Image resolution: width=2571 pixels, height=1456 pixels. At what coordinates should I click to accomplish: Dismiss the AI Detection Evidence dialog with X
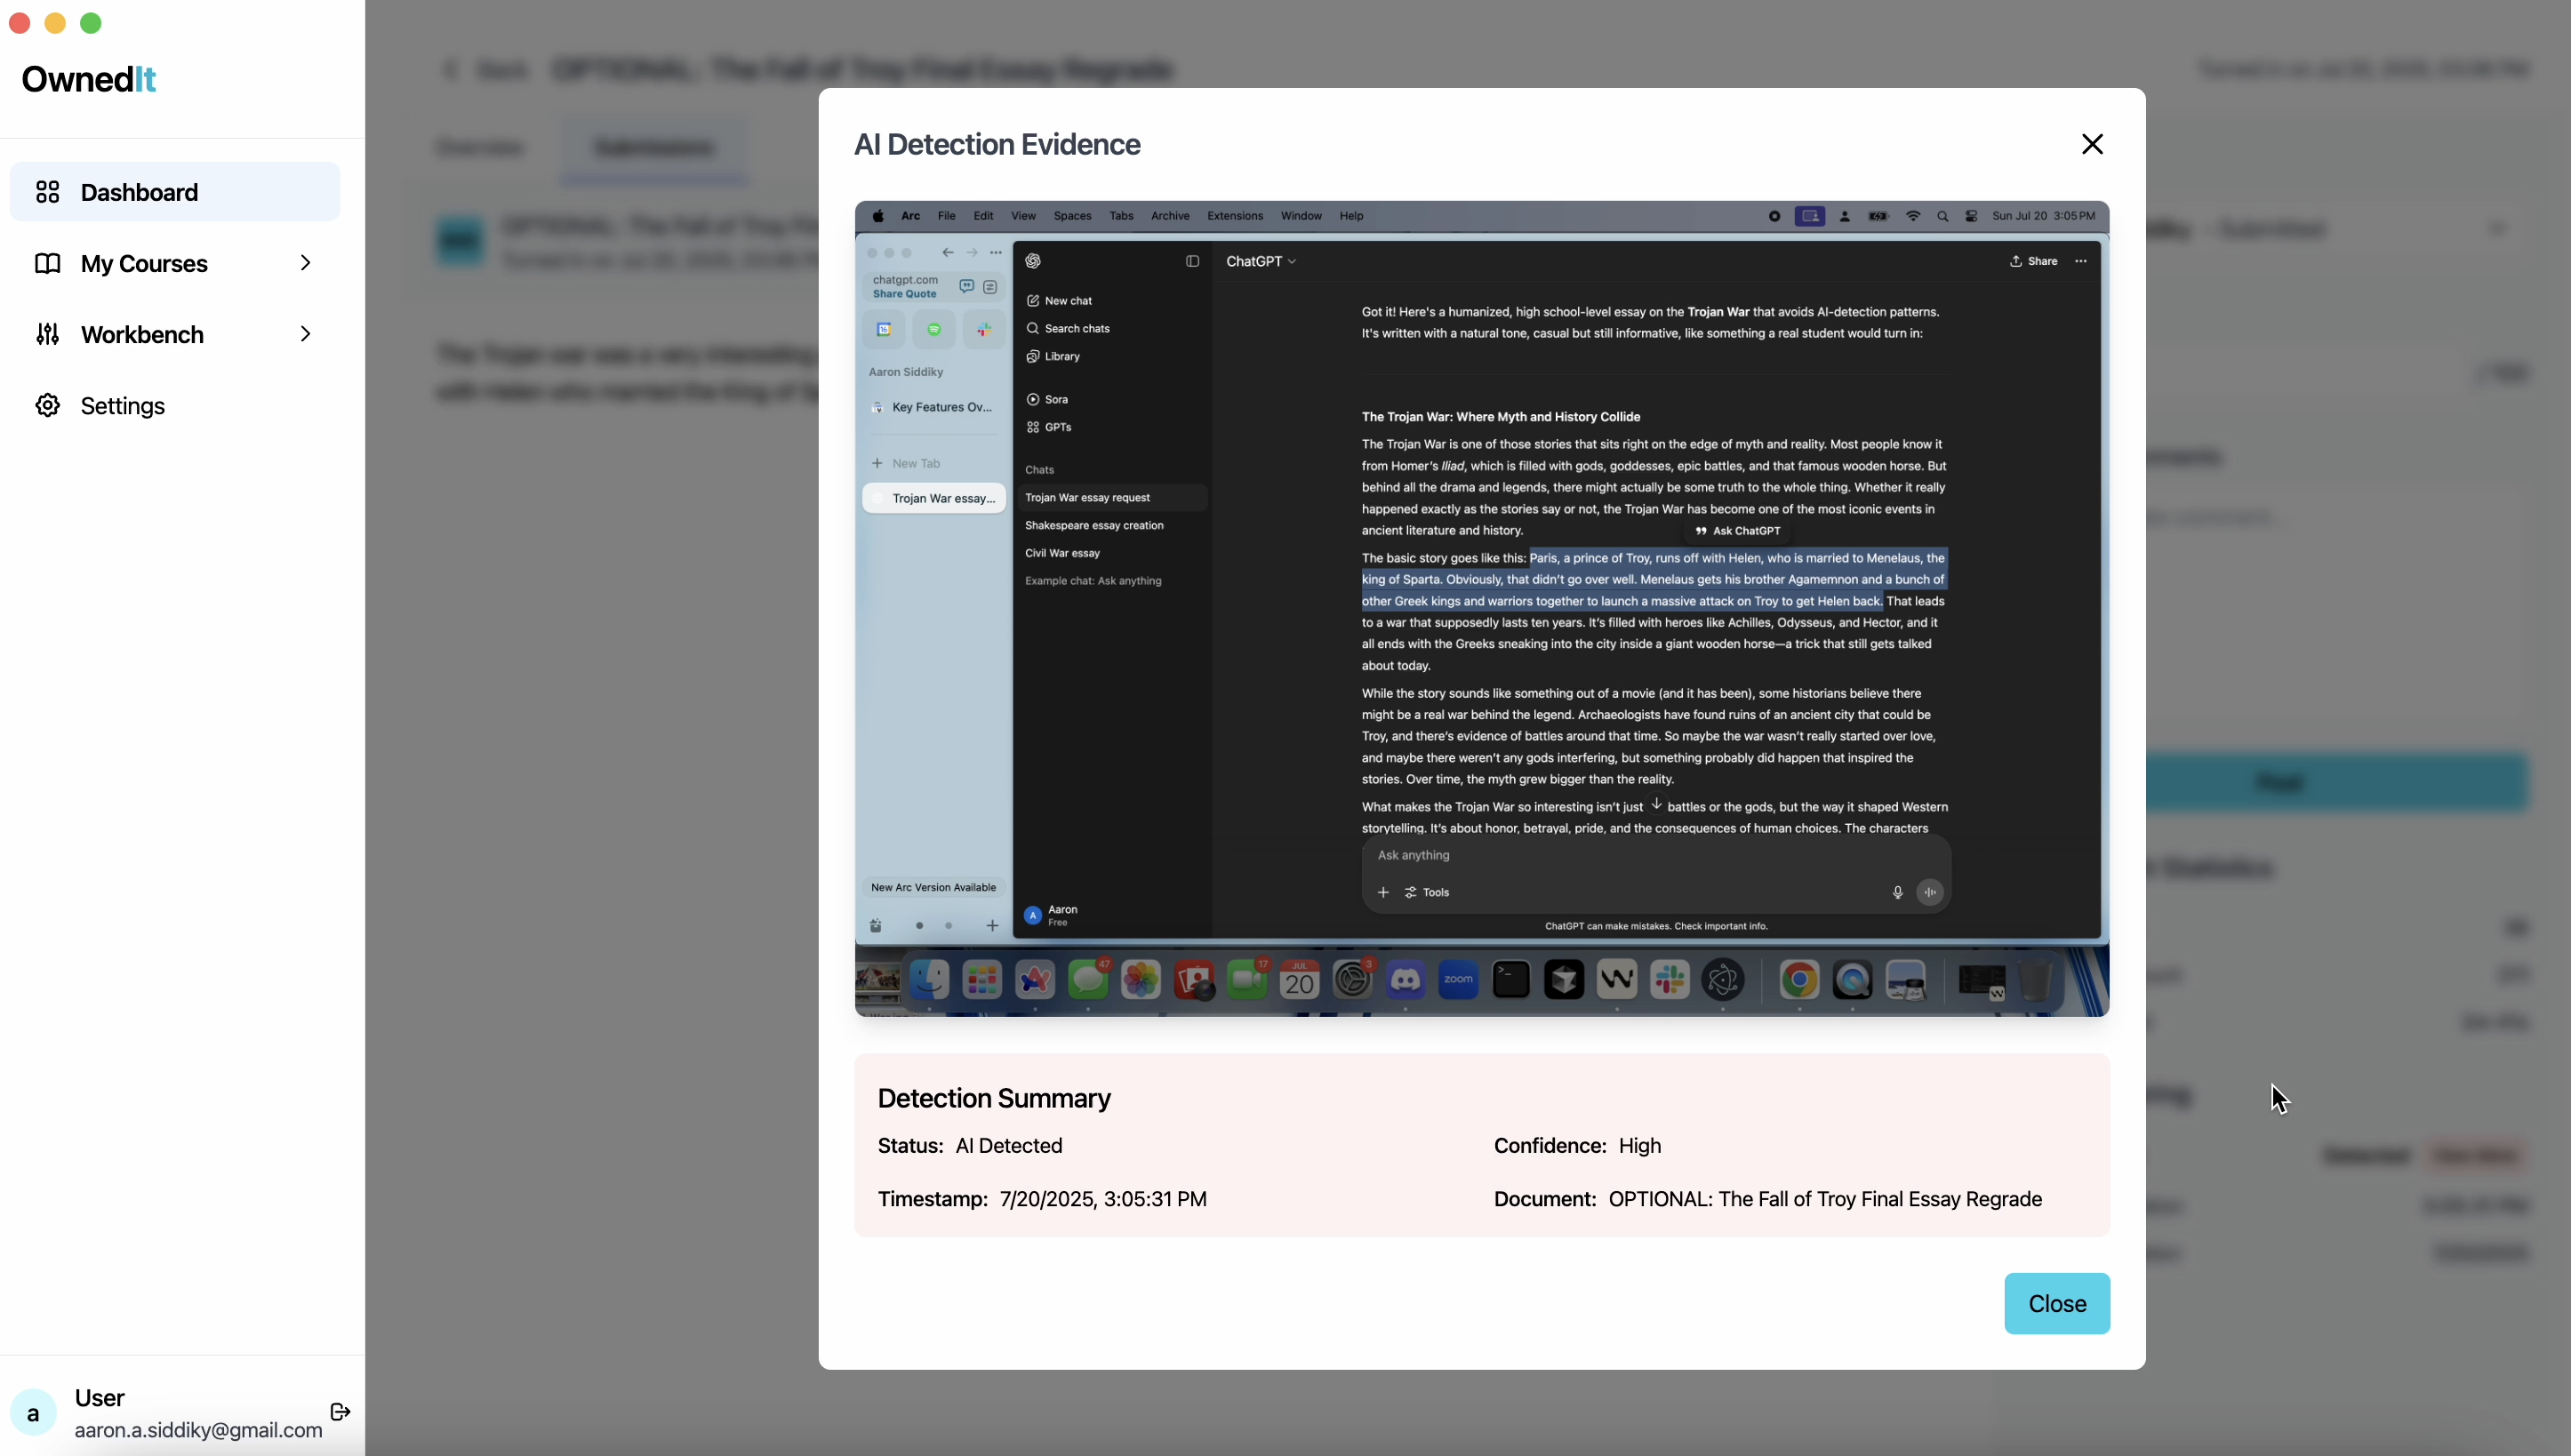tap(2092, 144)
